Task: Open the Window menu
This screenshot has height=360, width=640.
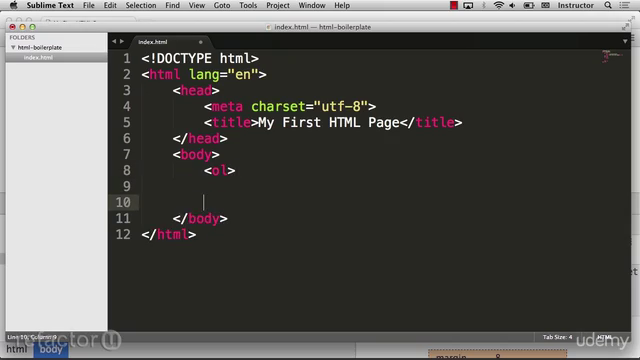Action: coord(312,5)
